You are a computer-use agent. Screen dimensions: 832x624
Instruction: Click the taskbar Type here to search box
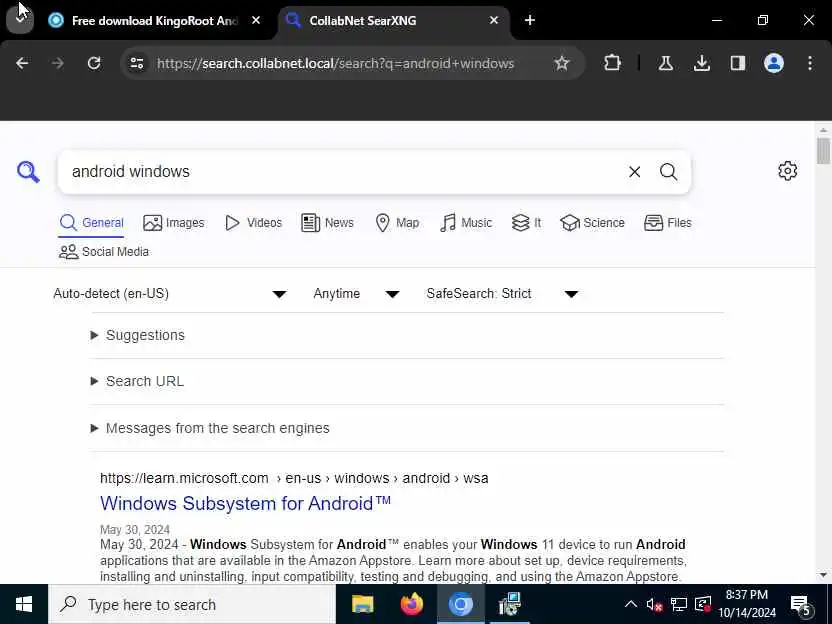(192, 604)
